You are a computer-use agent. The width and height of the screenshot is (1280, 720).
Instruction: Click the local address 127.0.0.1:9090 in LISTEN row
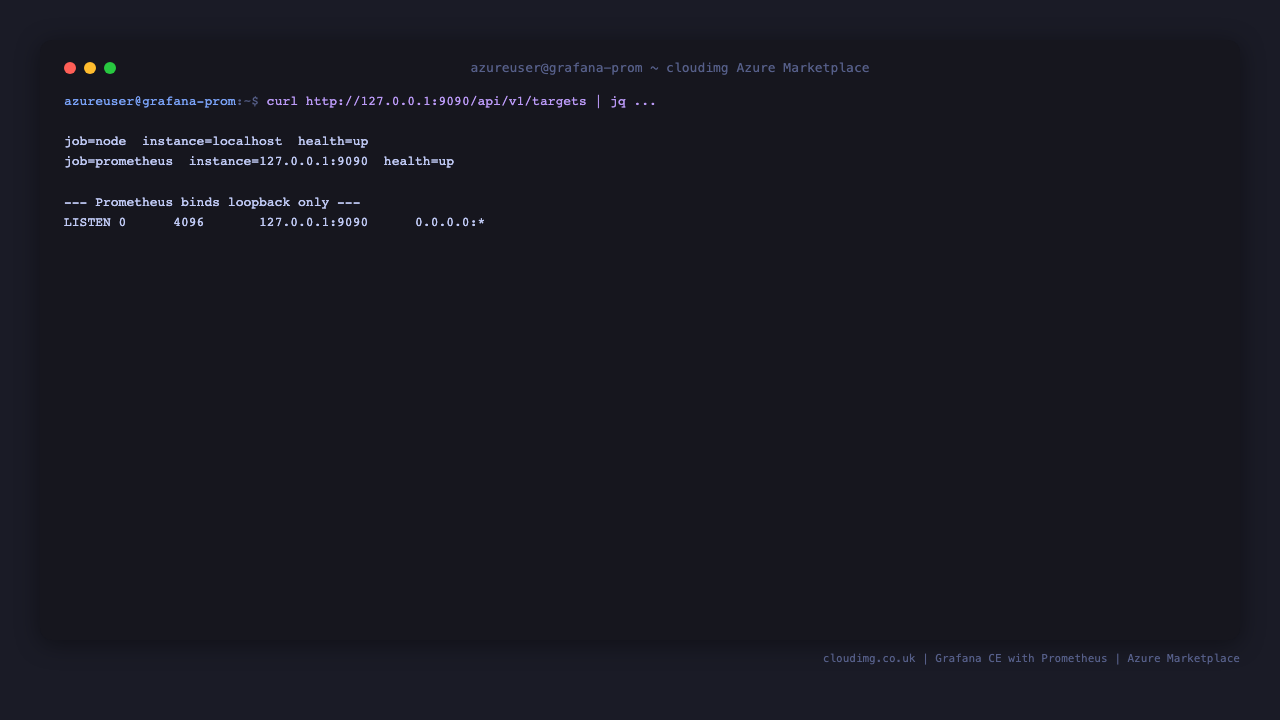[314, 222]
